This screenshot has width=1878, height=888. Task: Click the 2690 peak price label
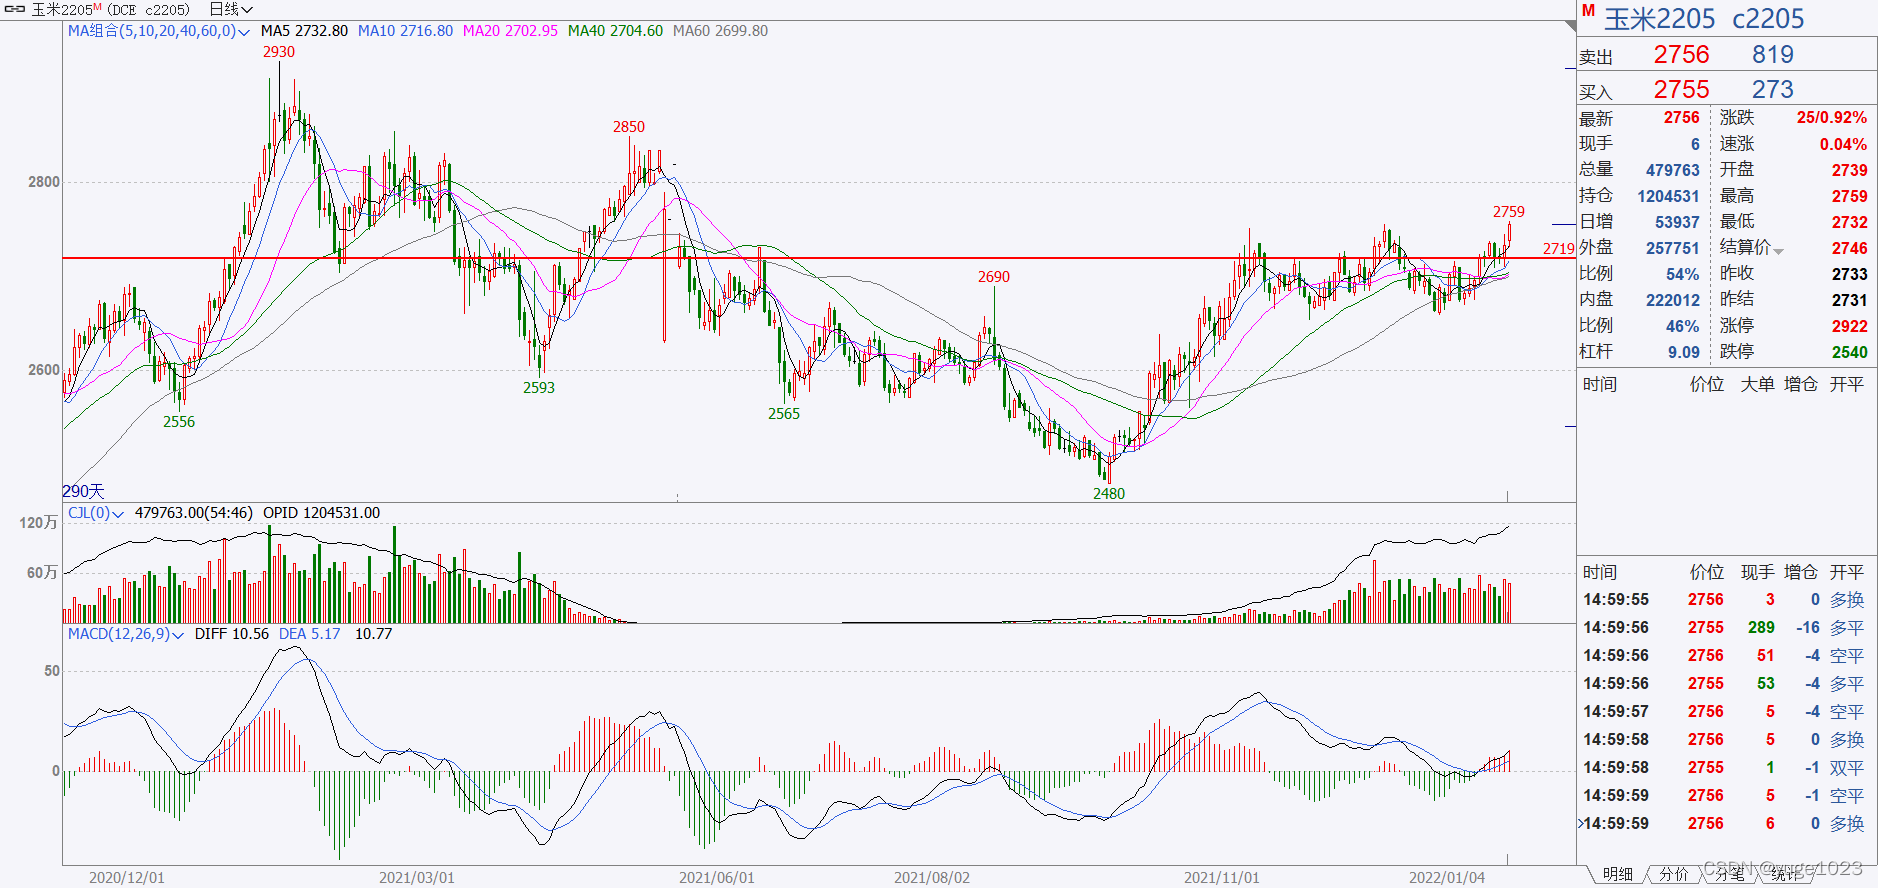[994, 277]
